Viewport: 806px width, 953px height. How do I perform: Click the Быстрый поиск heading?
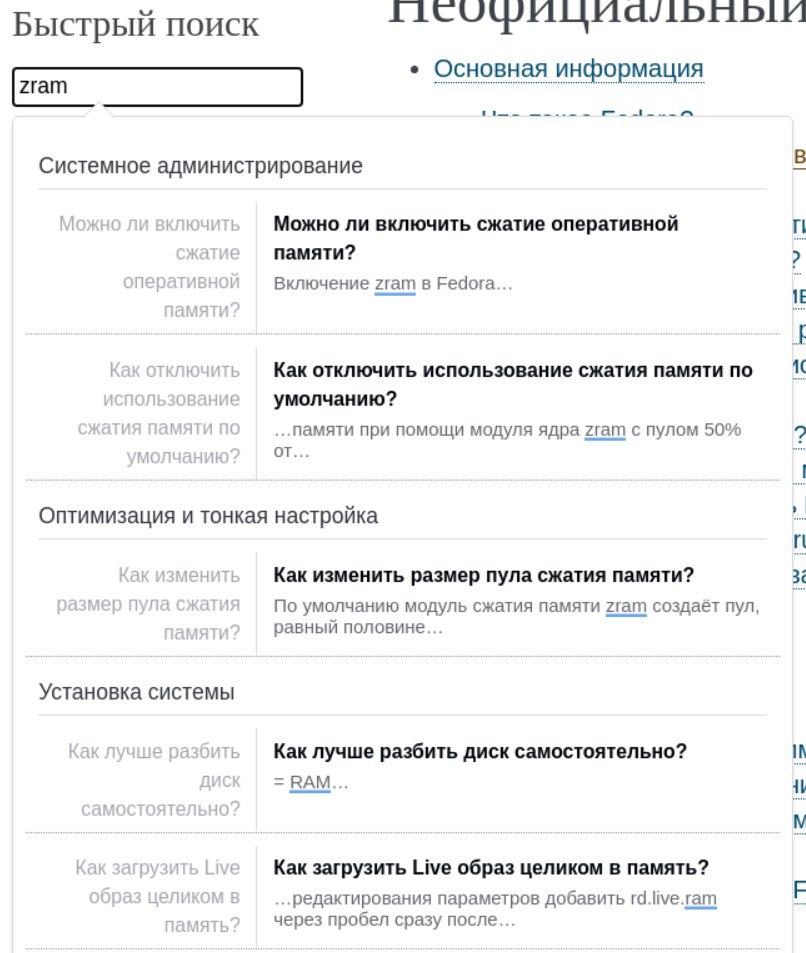[x=136, y=25]
